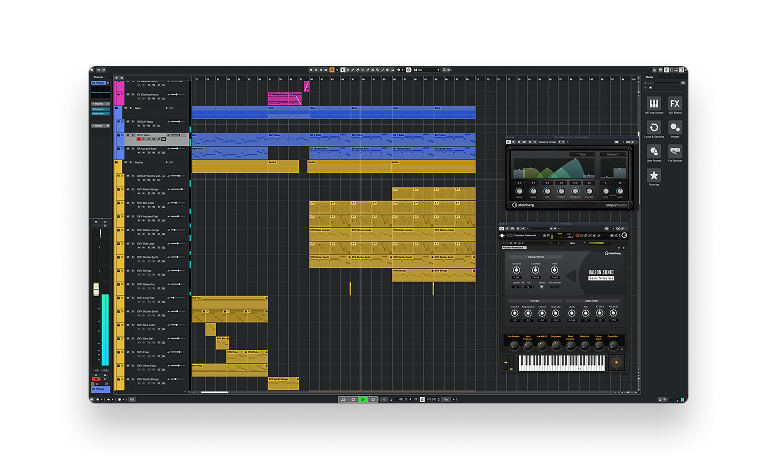Viewport: 777px width, 468px height.
Task: Go to Media panel home icon
Action: click(651, 88)
